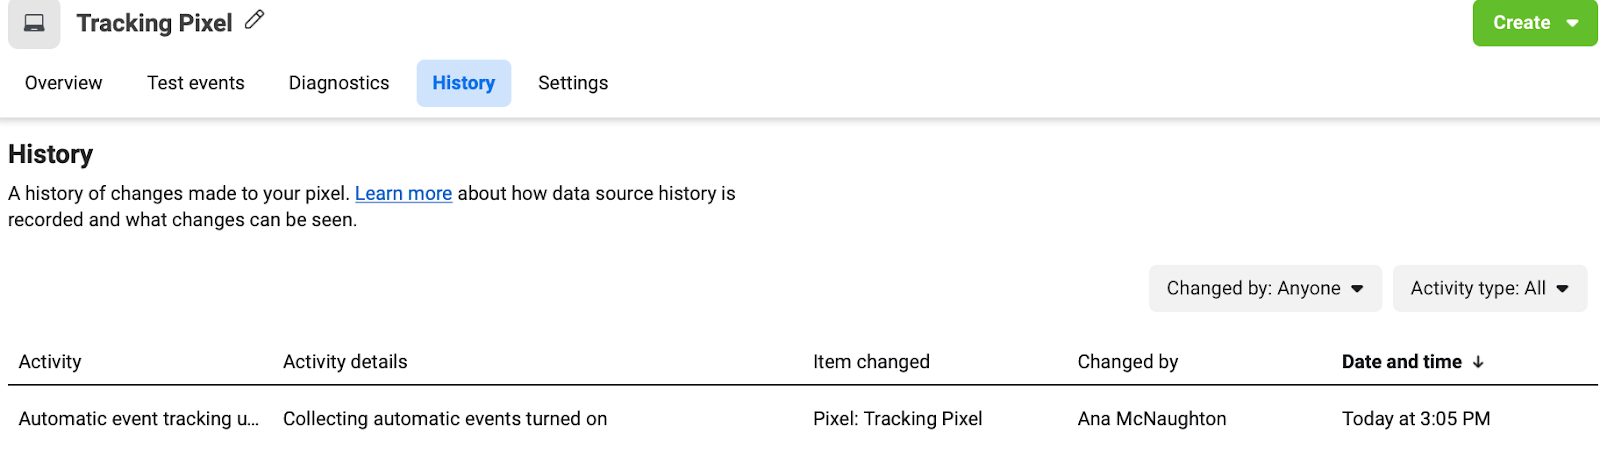
Task: Click the laptop pixel icon at top left
Action: [x=34, y=23]
